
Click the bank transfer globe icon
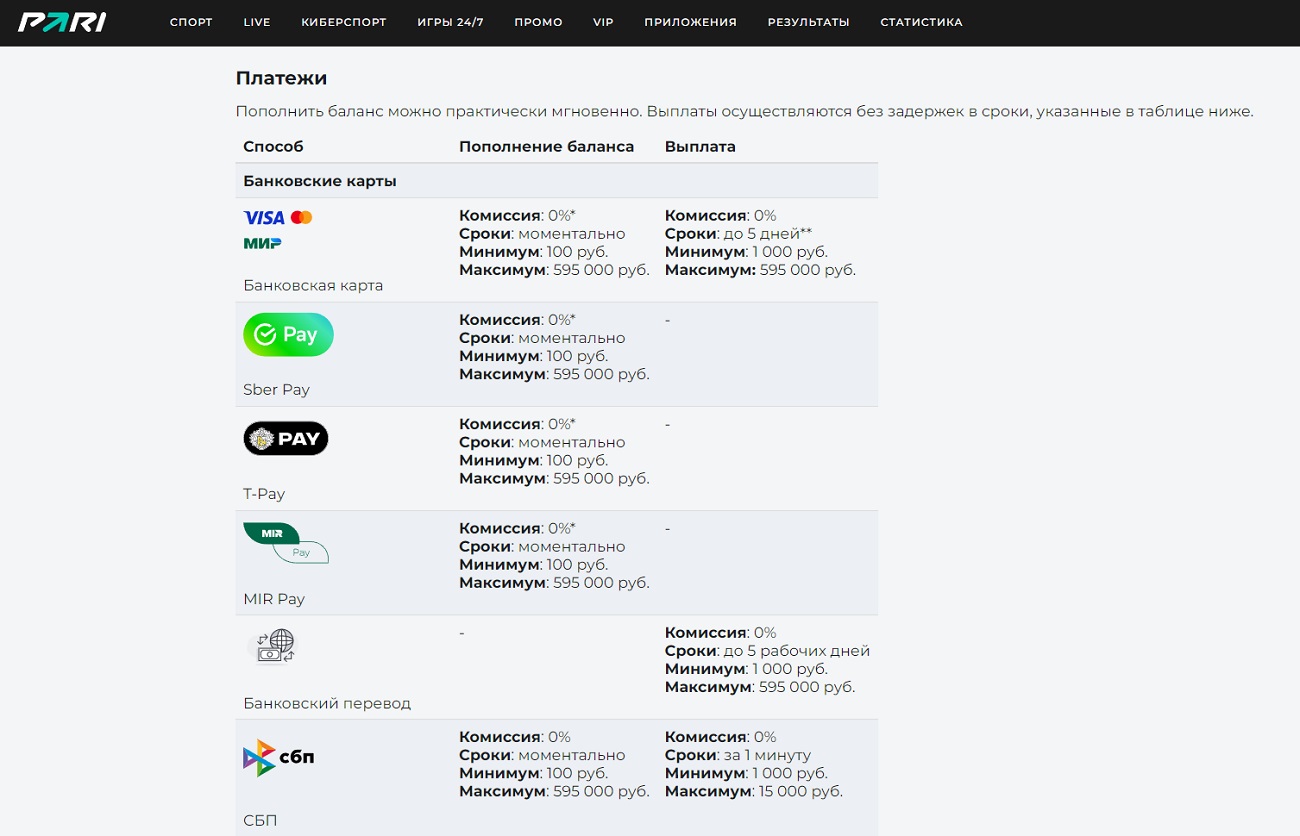pos(272,647)
